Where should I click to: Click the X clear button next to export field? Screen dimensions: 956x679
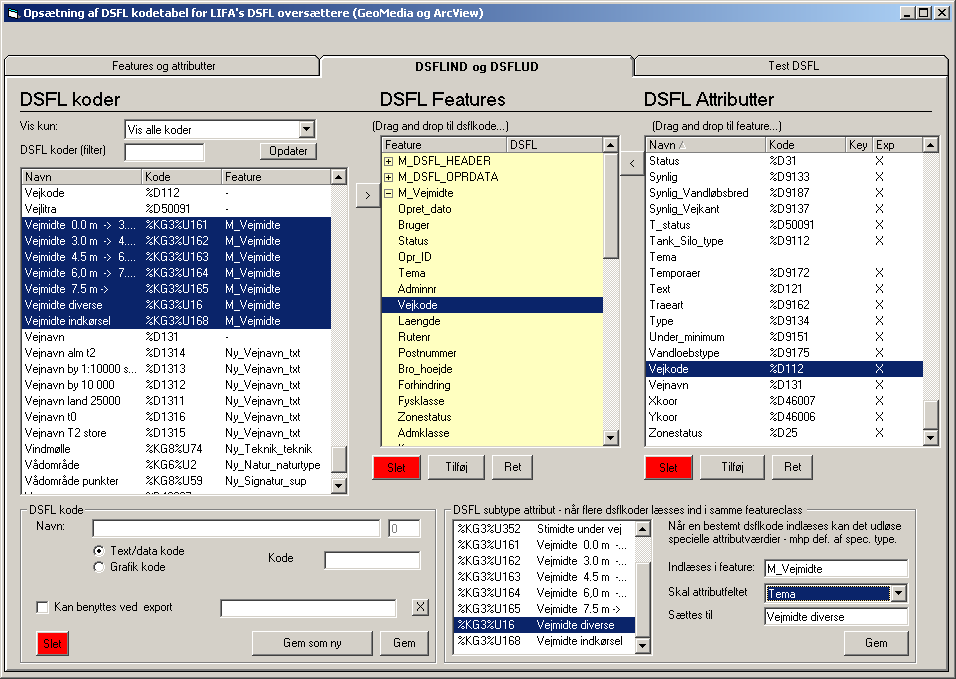coord(420,607)
